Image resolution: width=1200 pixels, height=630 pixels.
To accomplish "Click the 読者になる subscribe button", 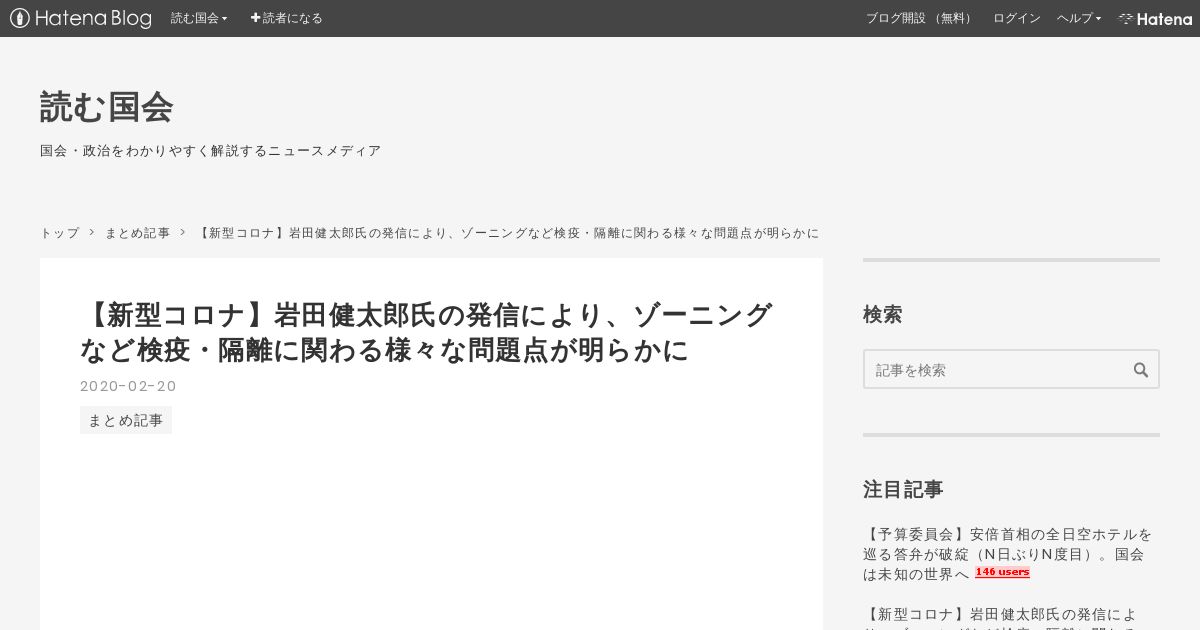I will pyautogui.click(x=286, y=18).
